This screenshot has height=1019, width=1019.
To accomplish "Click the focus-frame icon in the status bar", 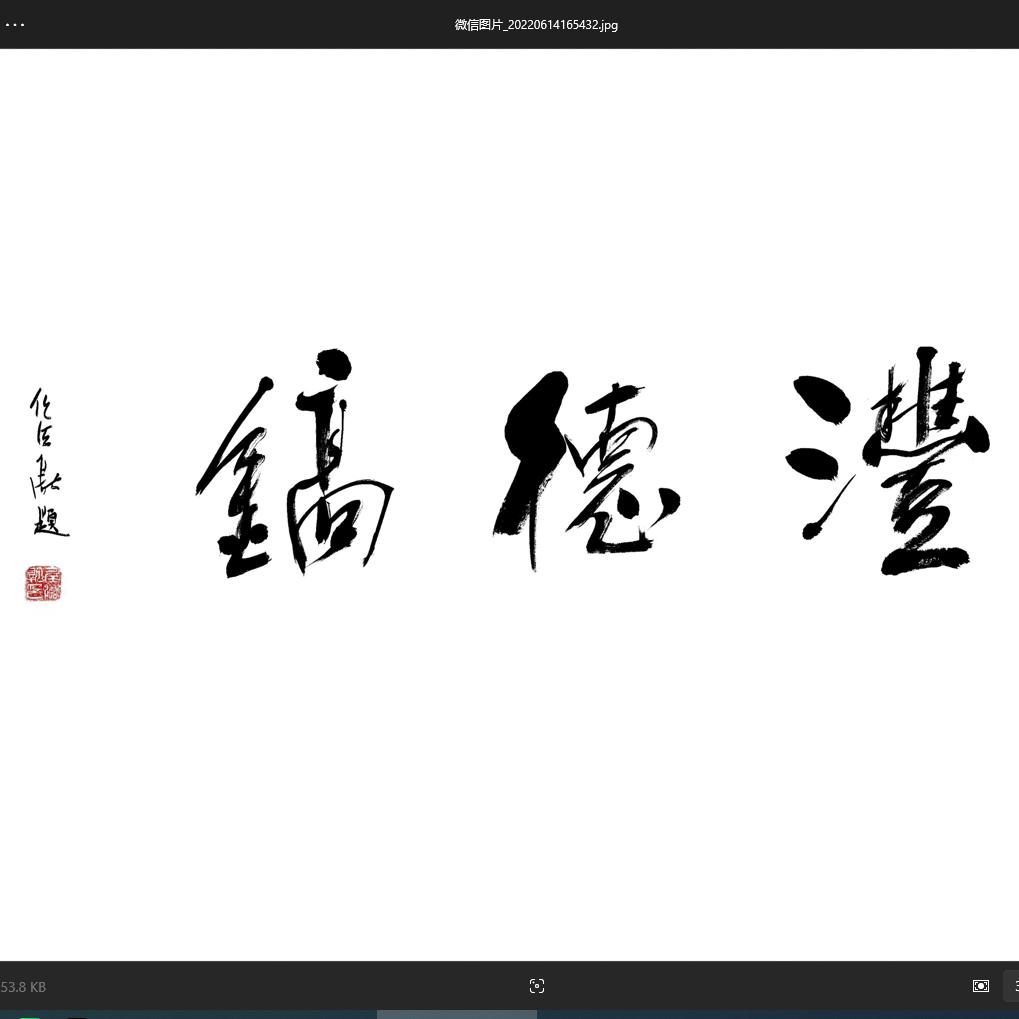I will tap(537, 986).
